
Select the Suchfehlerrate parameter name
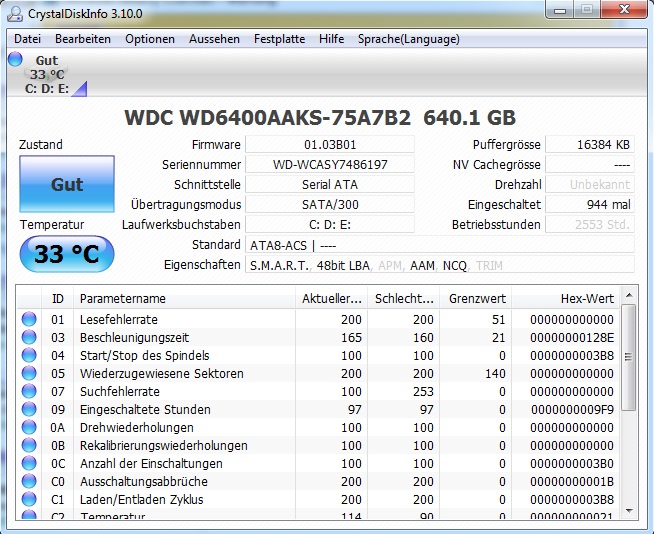(x=120, y=391)
